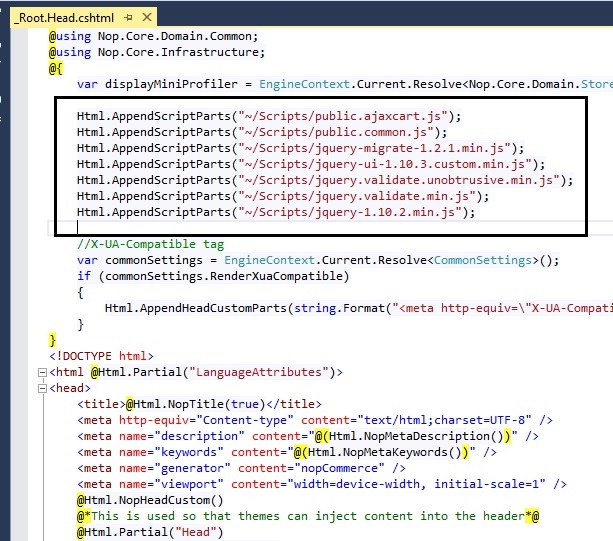Image resolution: width=613 pixels, height=541 pixels.
Task: Click the jquery.validate.unobtrusive.min.js line
Action: pos(325,180)
